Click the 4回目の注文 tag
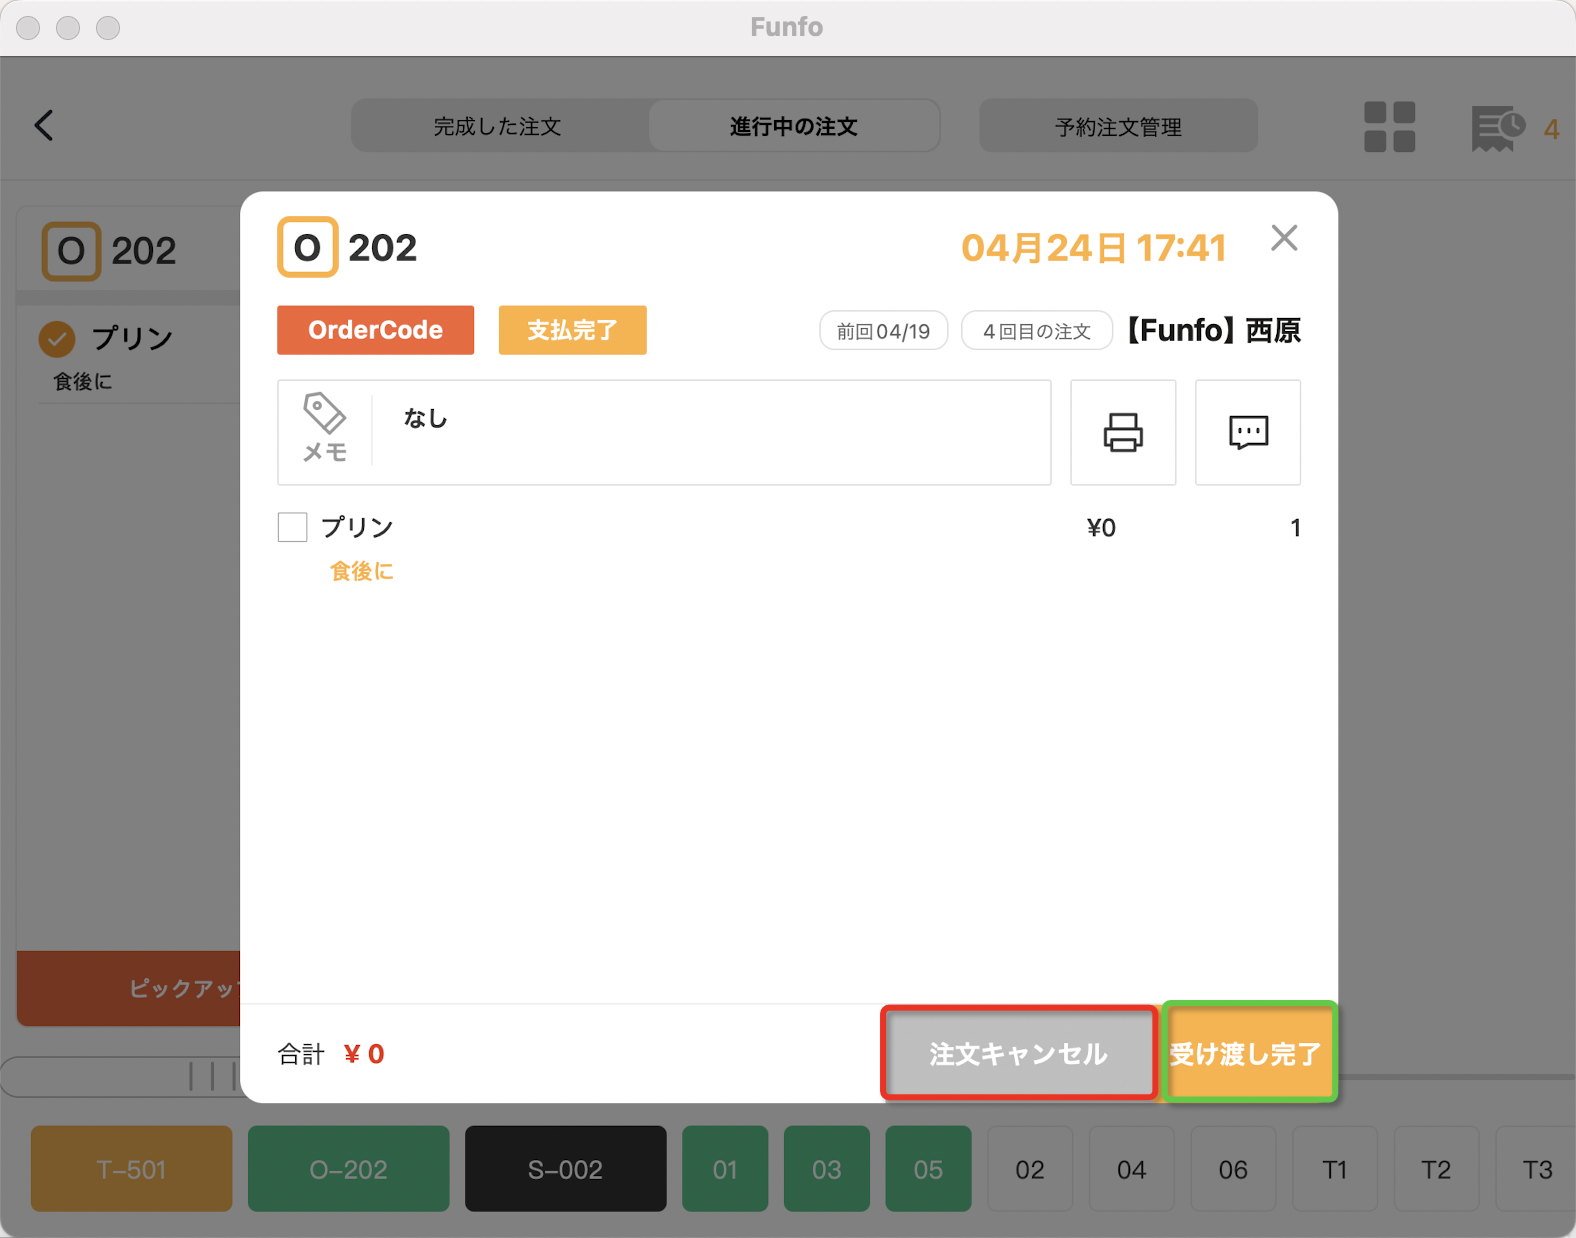Screen dimensions: 1576x1238 (x=1036, y=331)
